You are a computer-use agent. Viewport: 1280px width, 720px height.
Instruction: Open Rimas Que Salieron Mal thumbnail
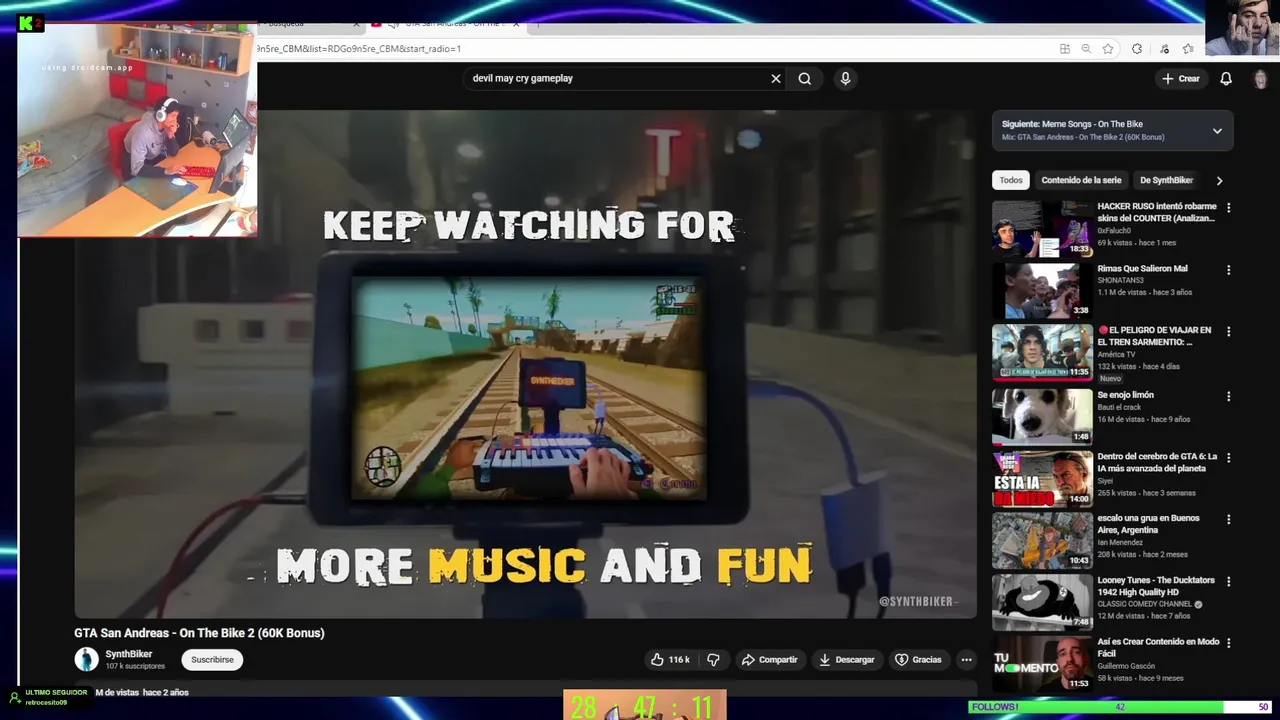(1042, 290)
